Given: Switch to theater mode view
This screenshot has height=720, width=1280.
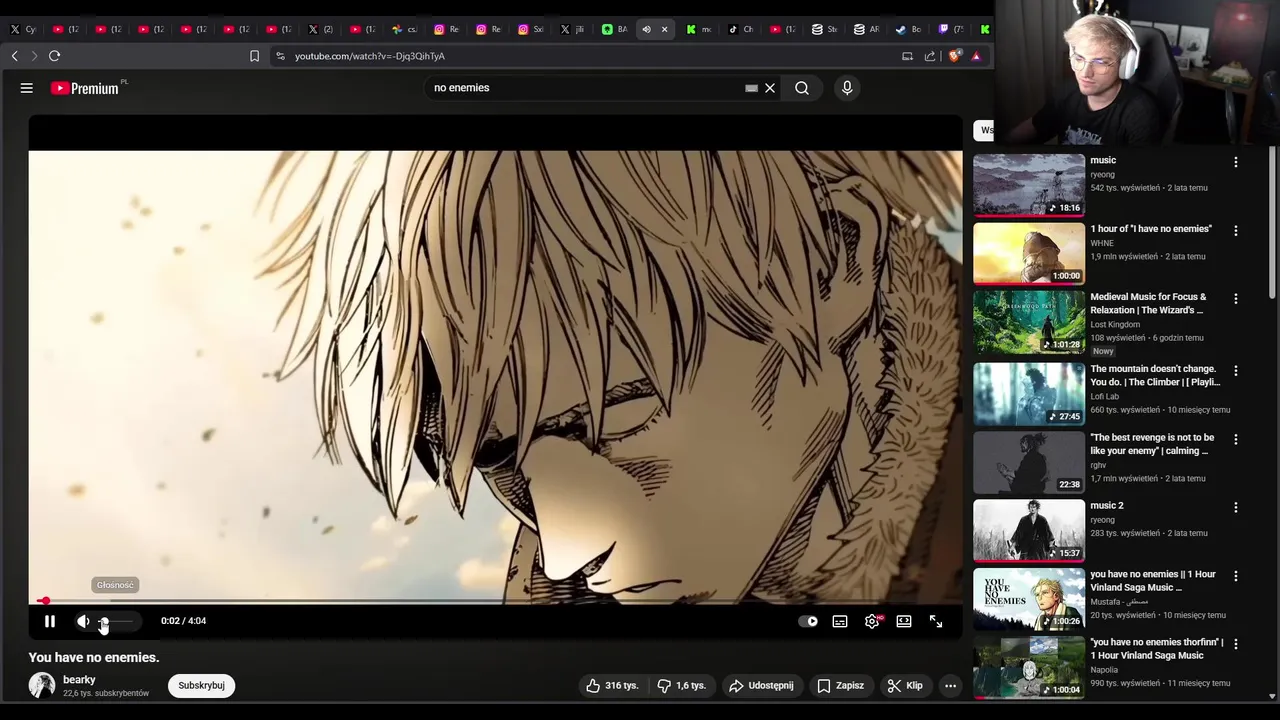Looking at the screenshot, I should tap(904, 621).
